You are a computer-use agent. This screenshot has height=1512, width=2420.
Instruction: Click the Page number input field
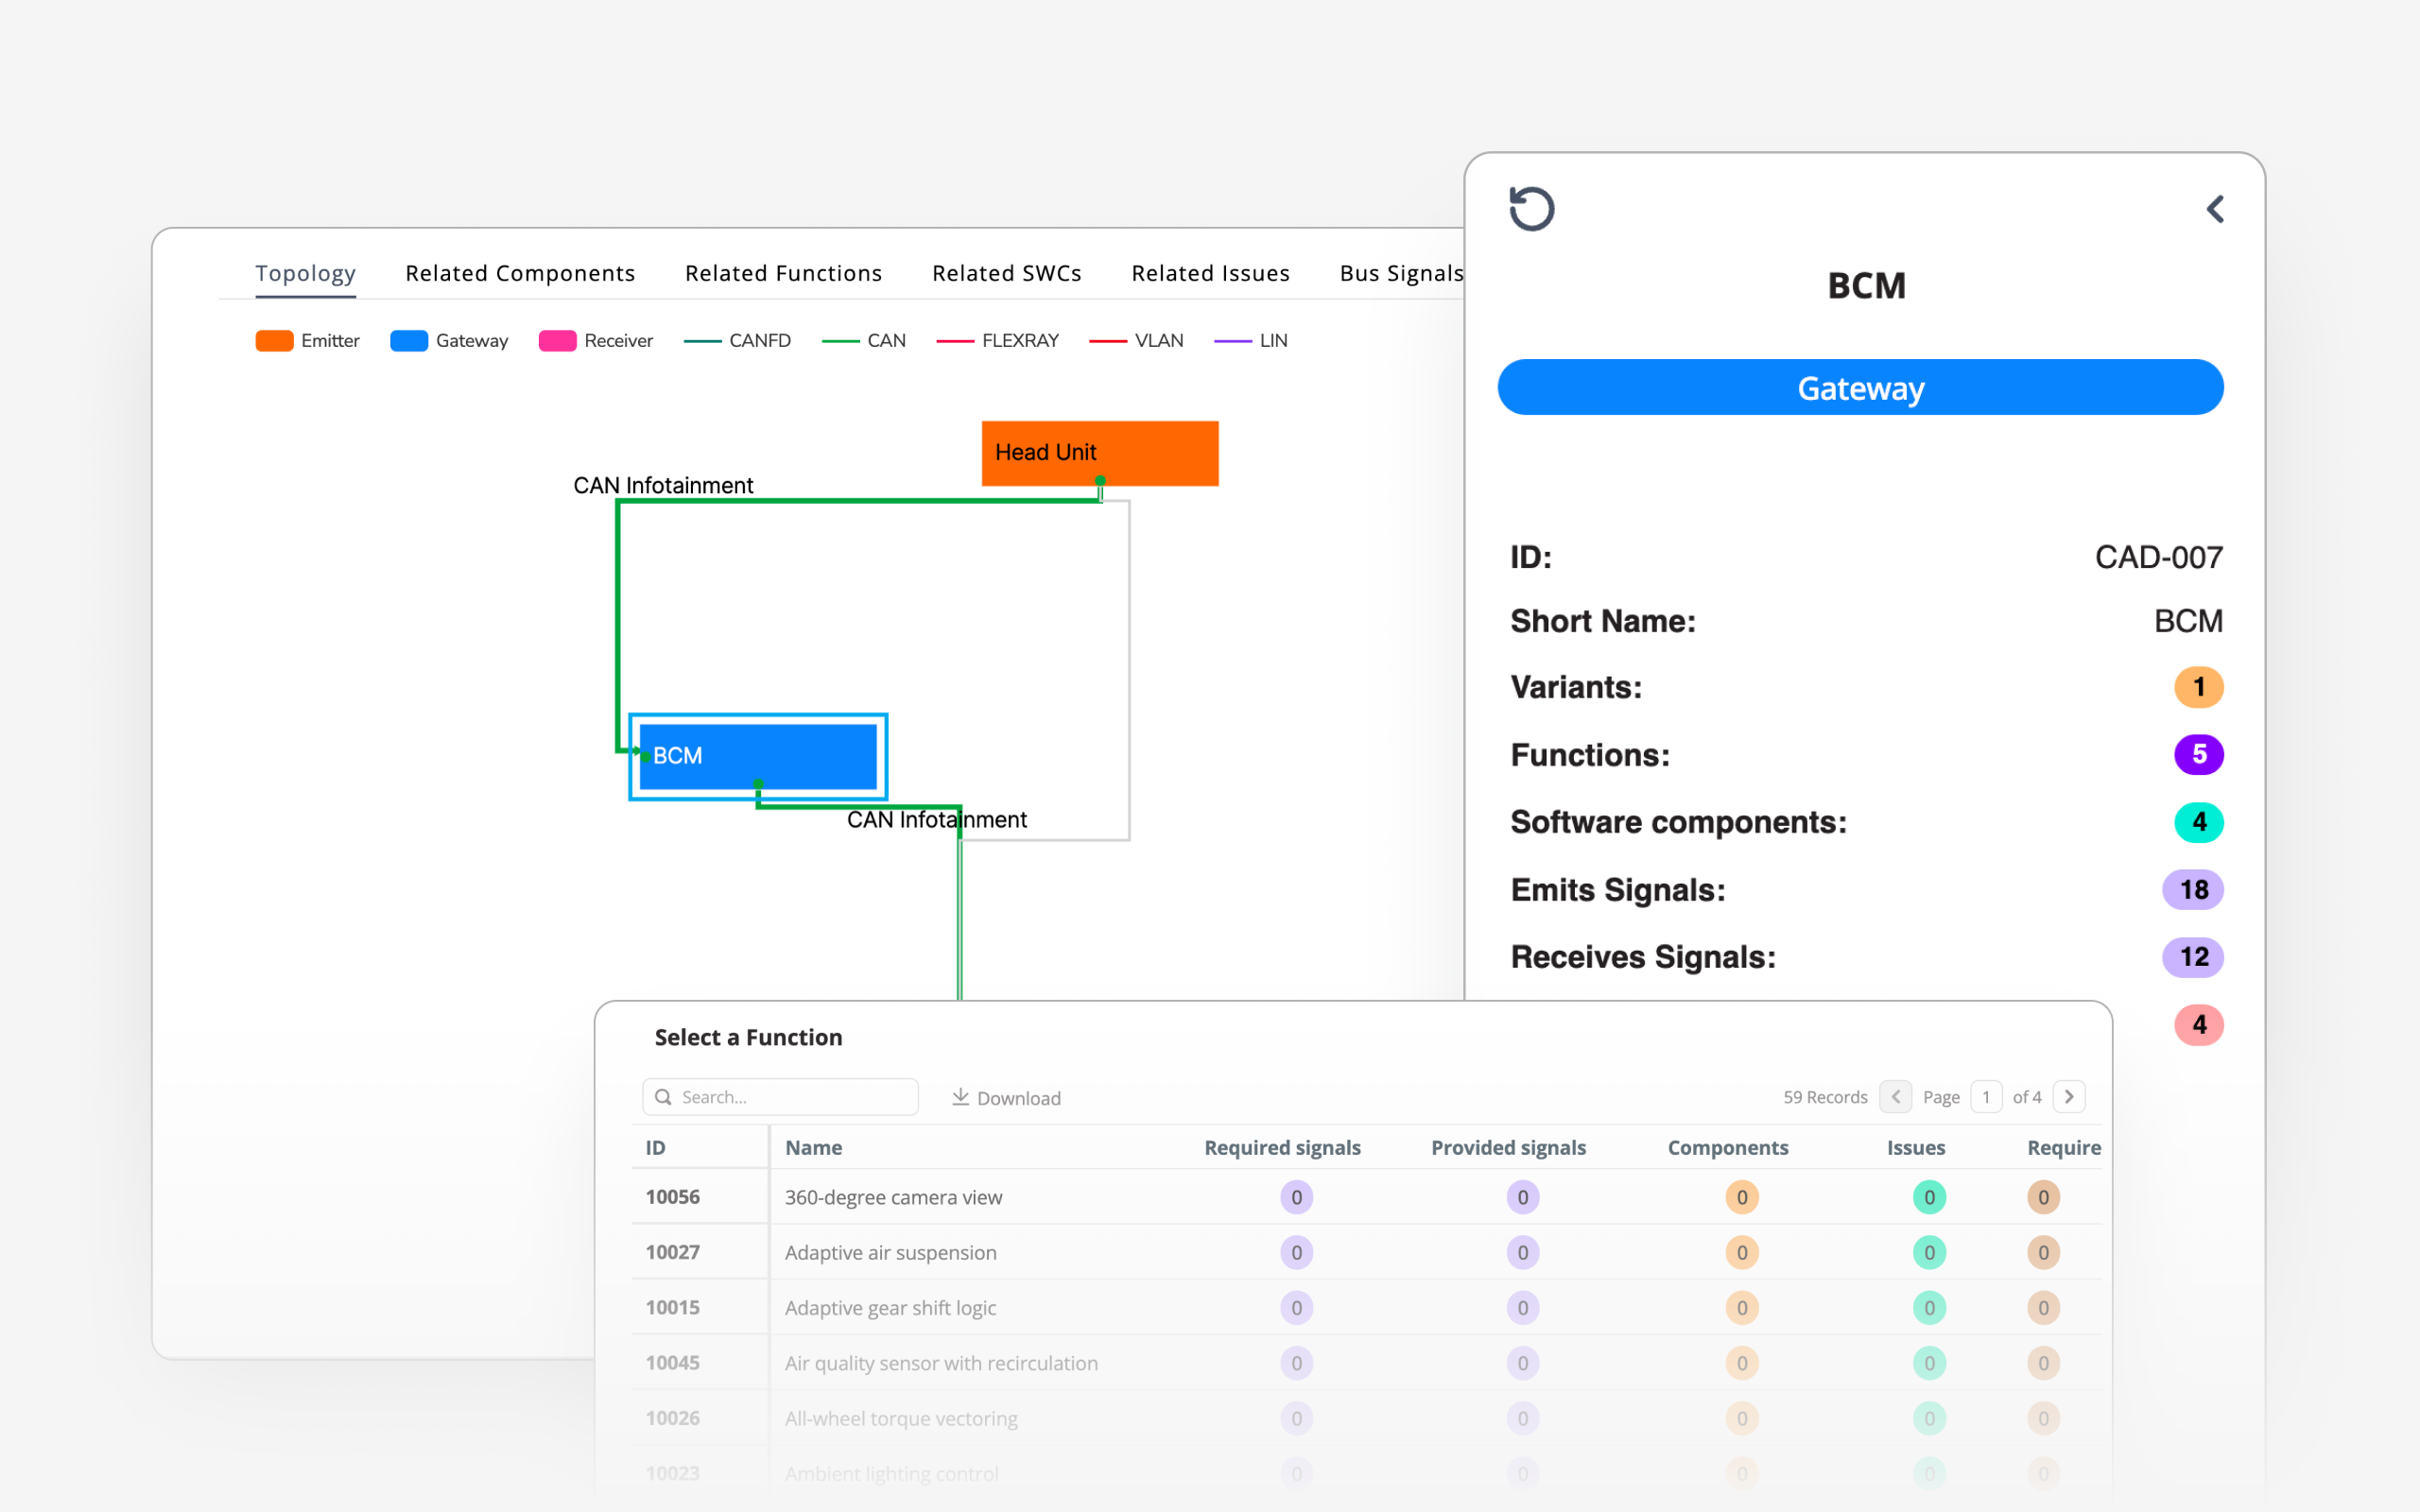click(x=1986, y=1096)
